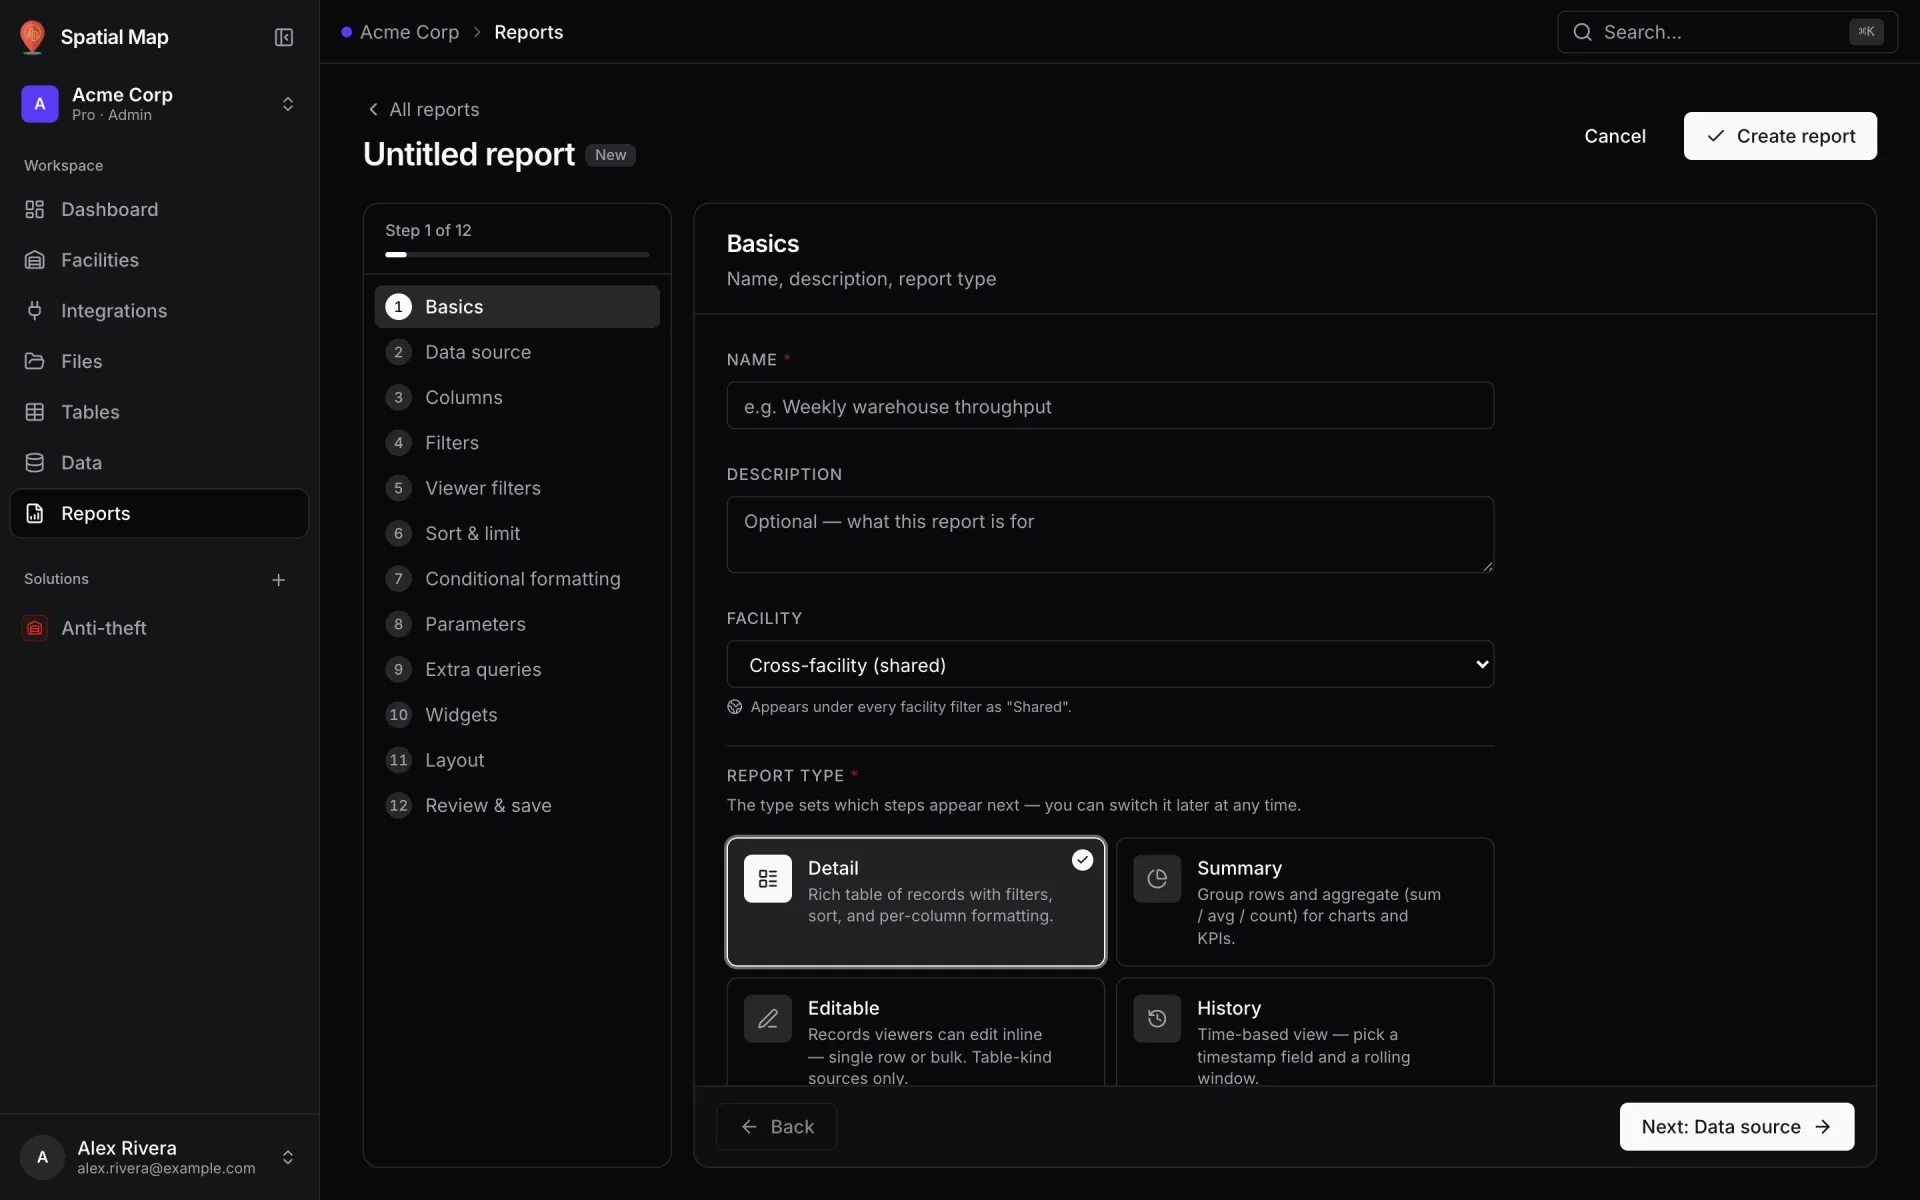Focus the Search field

[x=1727, y=32]
